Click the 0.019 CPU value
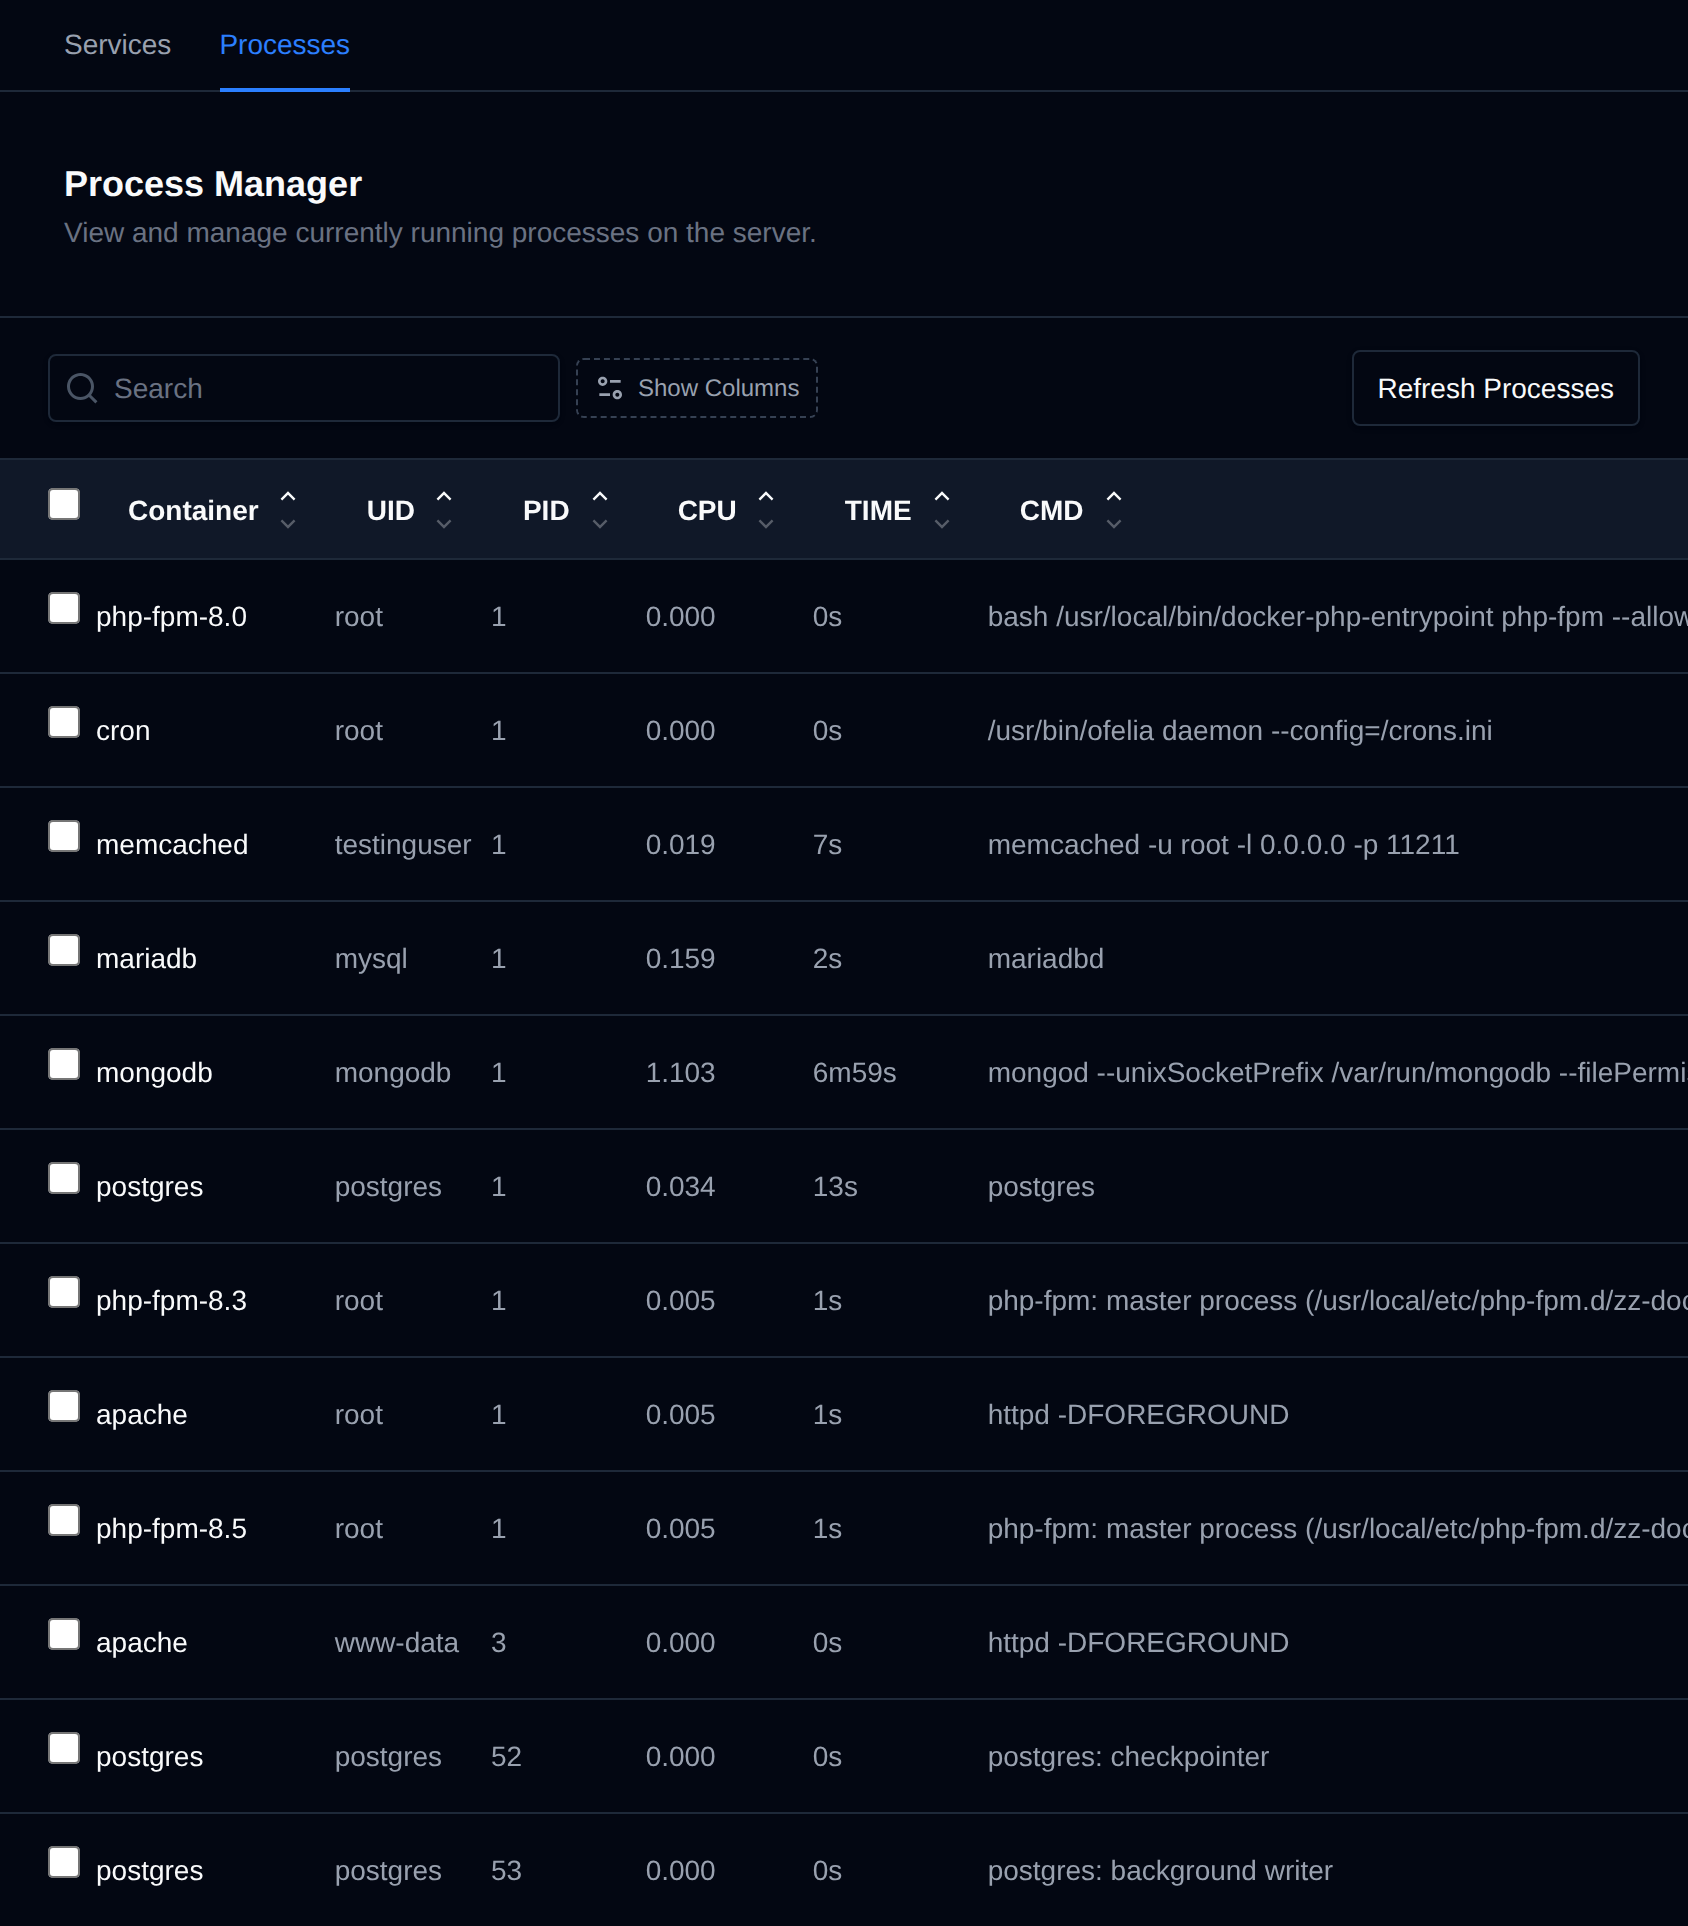 pyautogui.click(x=680, y=845)
